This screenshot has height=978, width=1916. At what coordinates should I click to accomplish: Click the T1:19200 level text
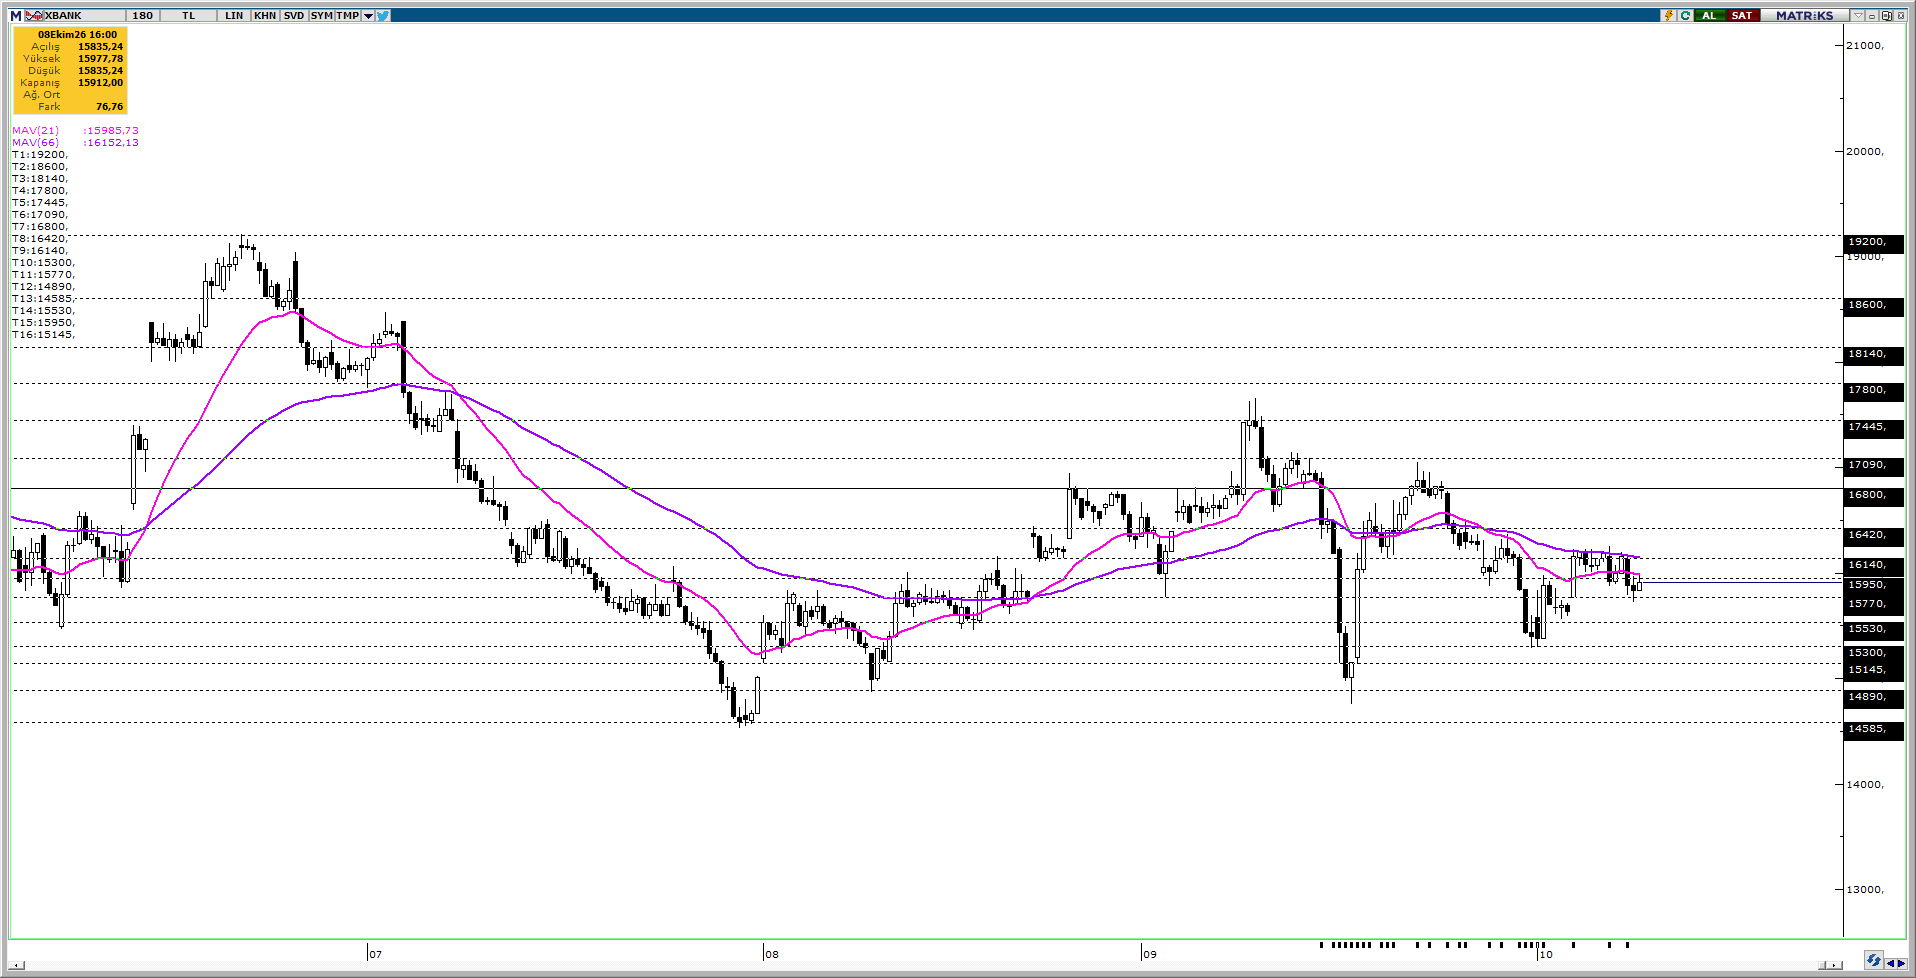coord(40,154)
